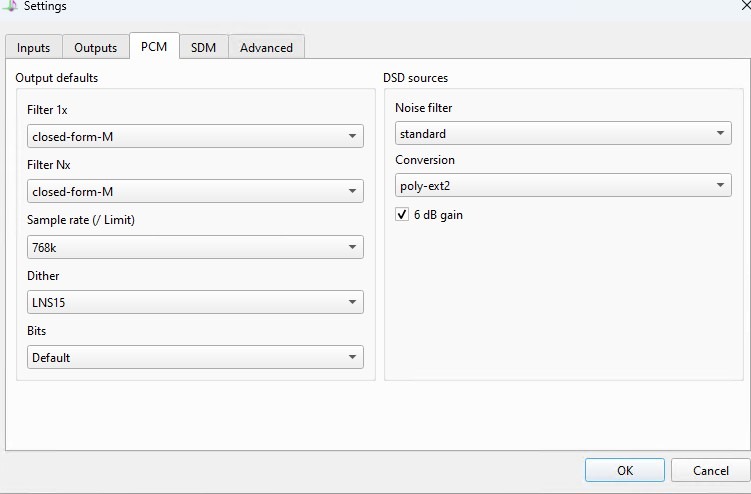The width and height of the screenshot is (751, 494).
Task: Expand the Sample rate (/ Limit) dropdown
Action: tap(195, 247)
